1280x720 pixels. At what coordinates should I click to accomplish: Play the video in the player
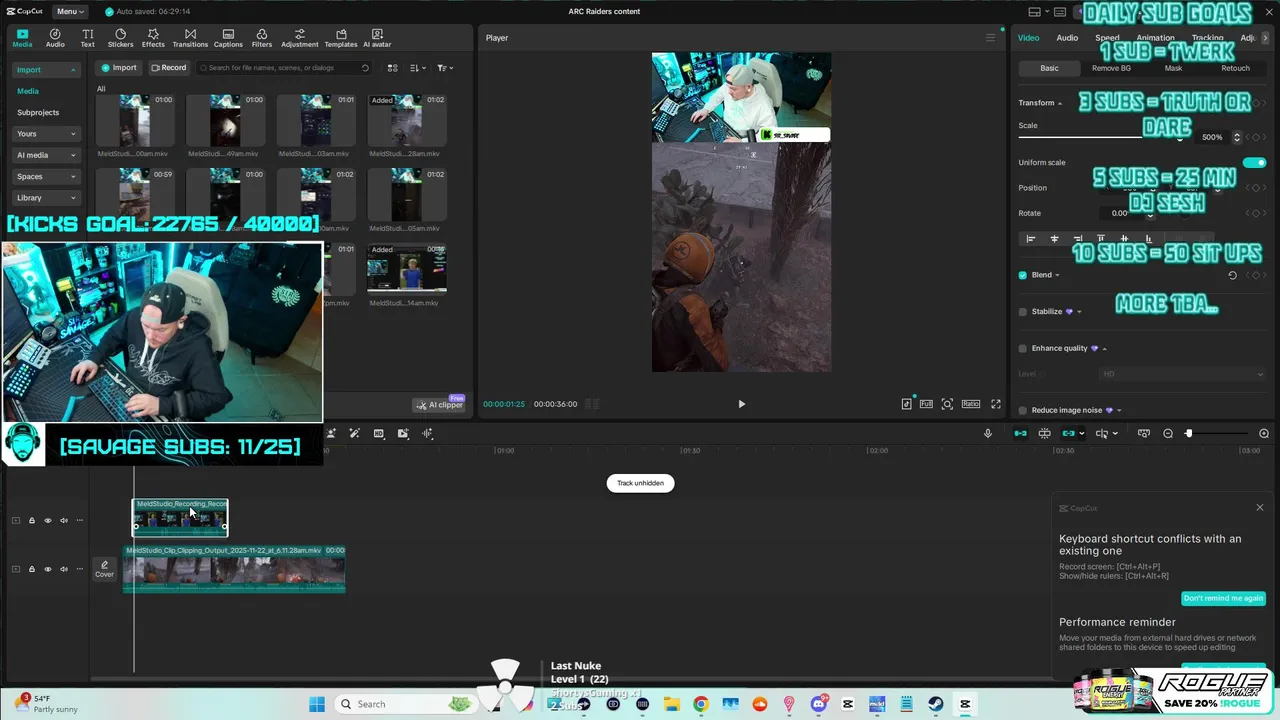point(741,404)
